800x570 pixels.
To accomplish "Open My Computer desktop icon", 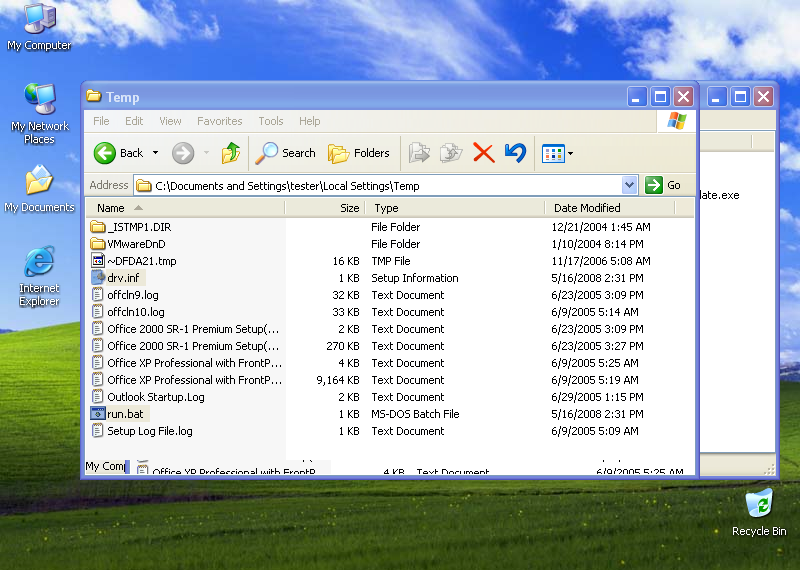I will point(39,28).
